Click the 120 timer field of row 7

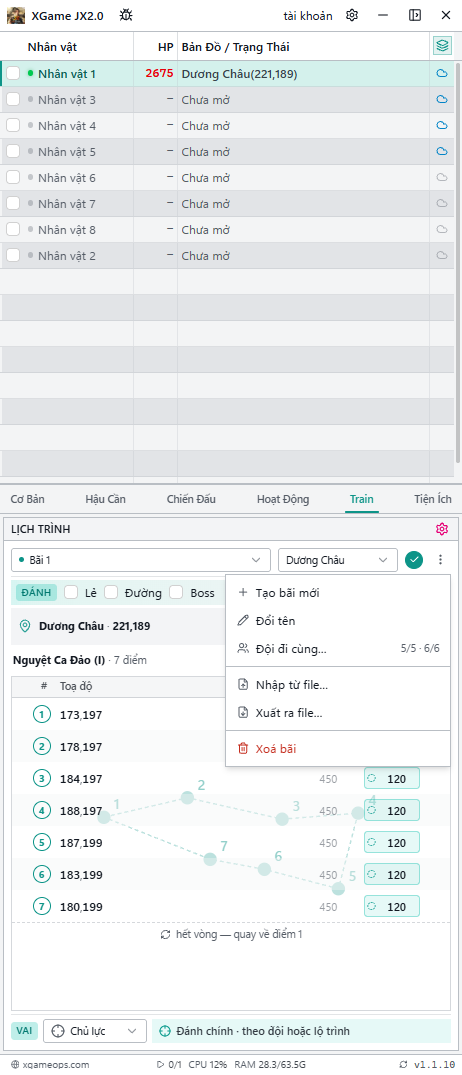(392, 907)
